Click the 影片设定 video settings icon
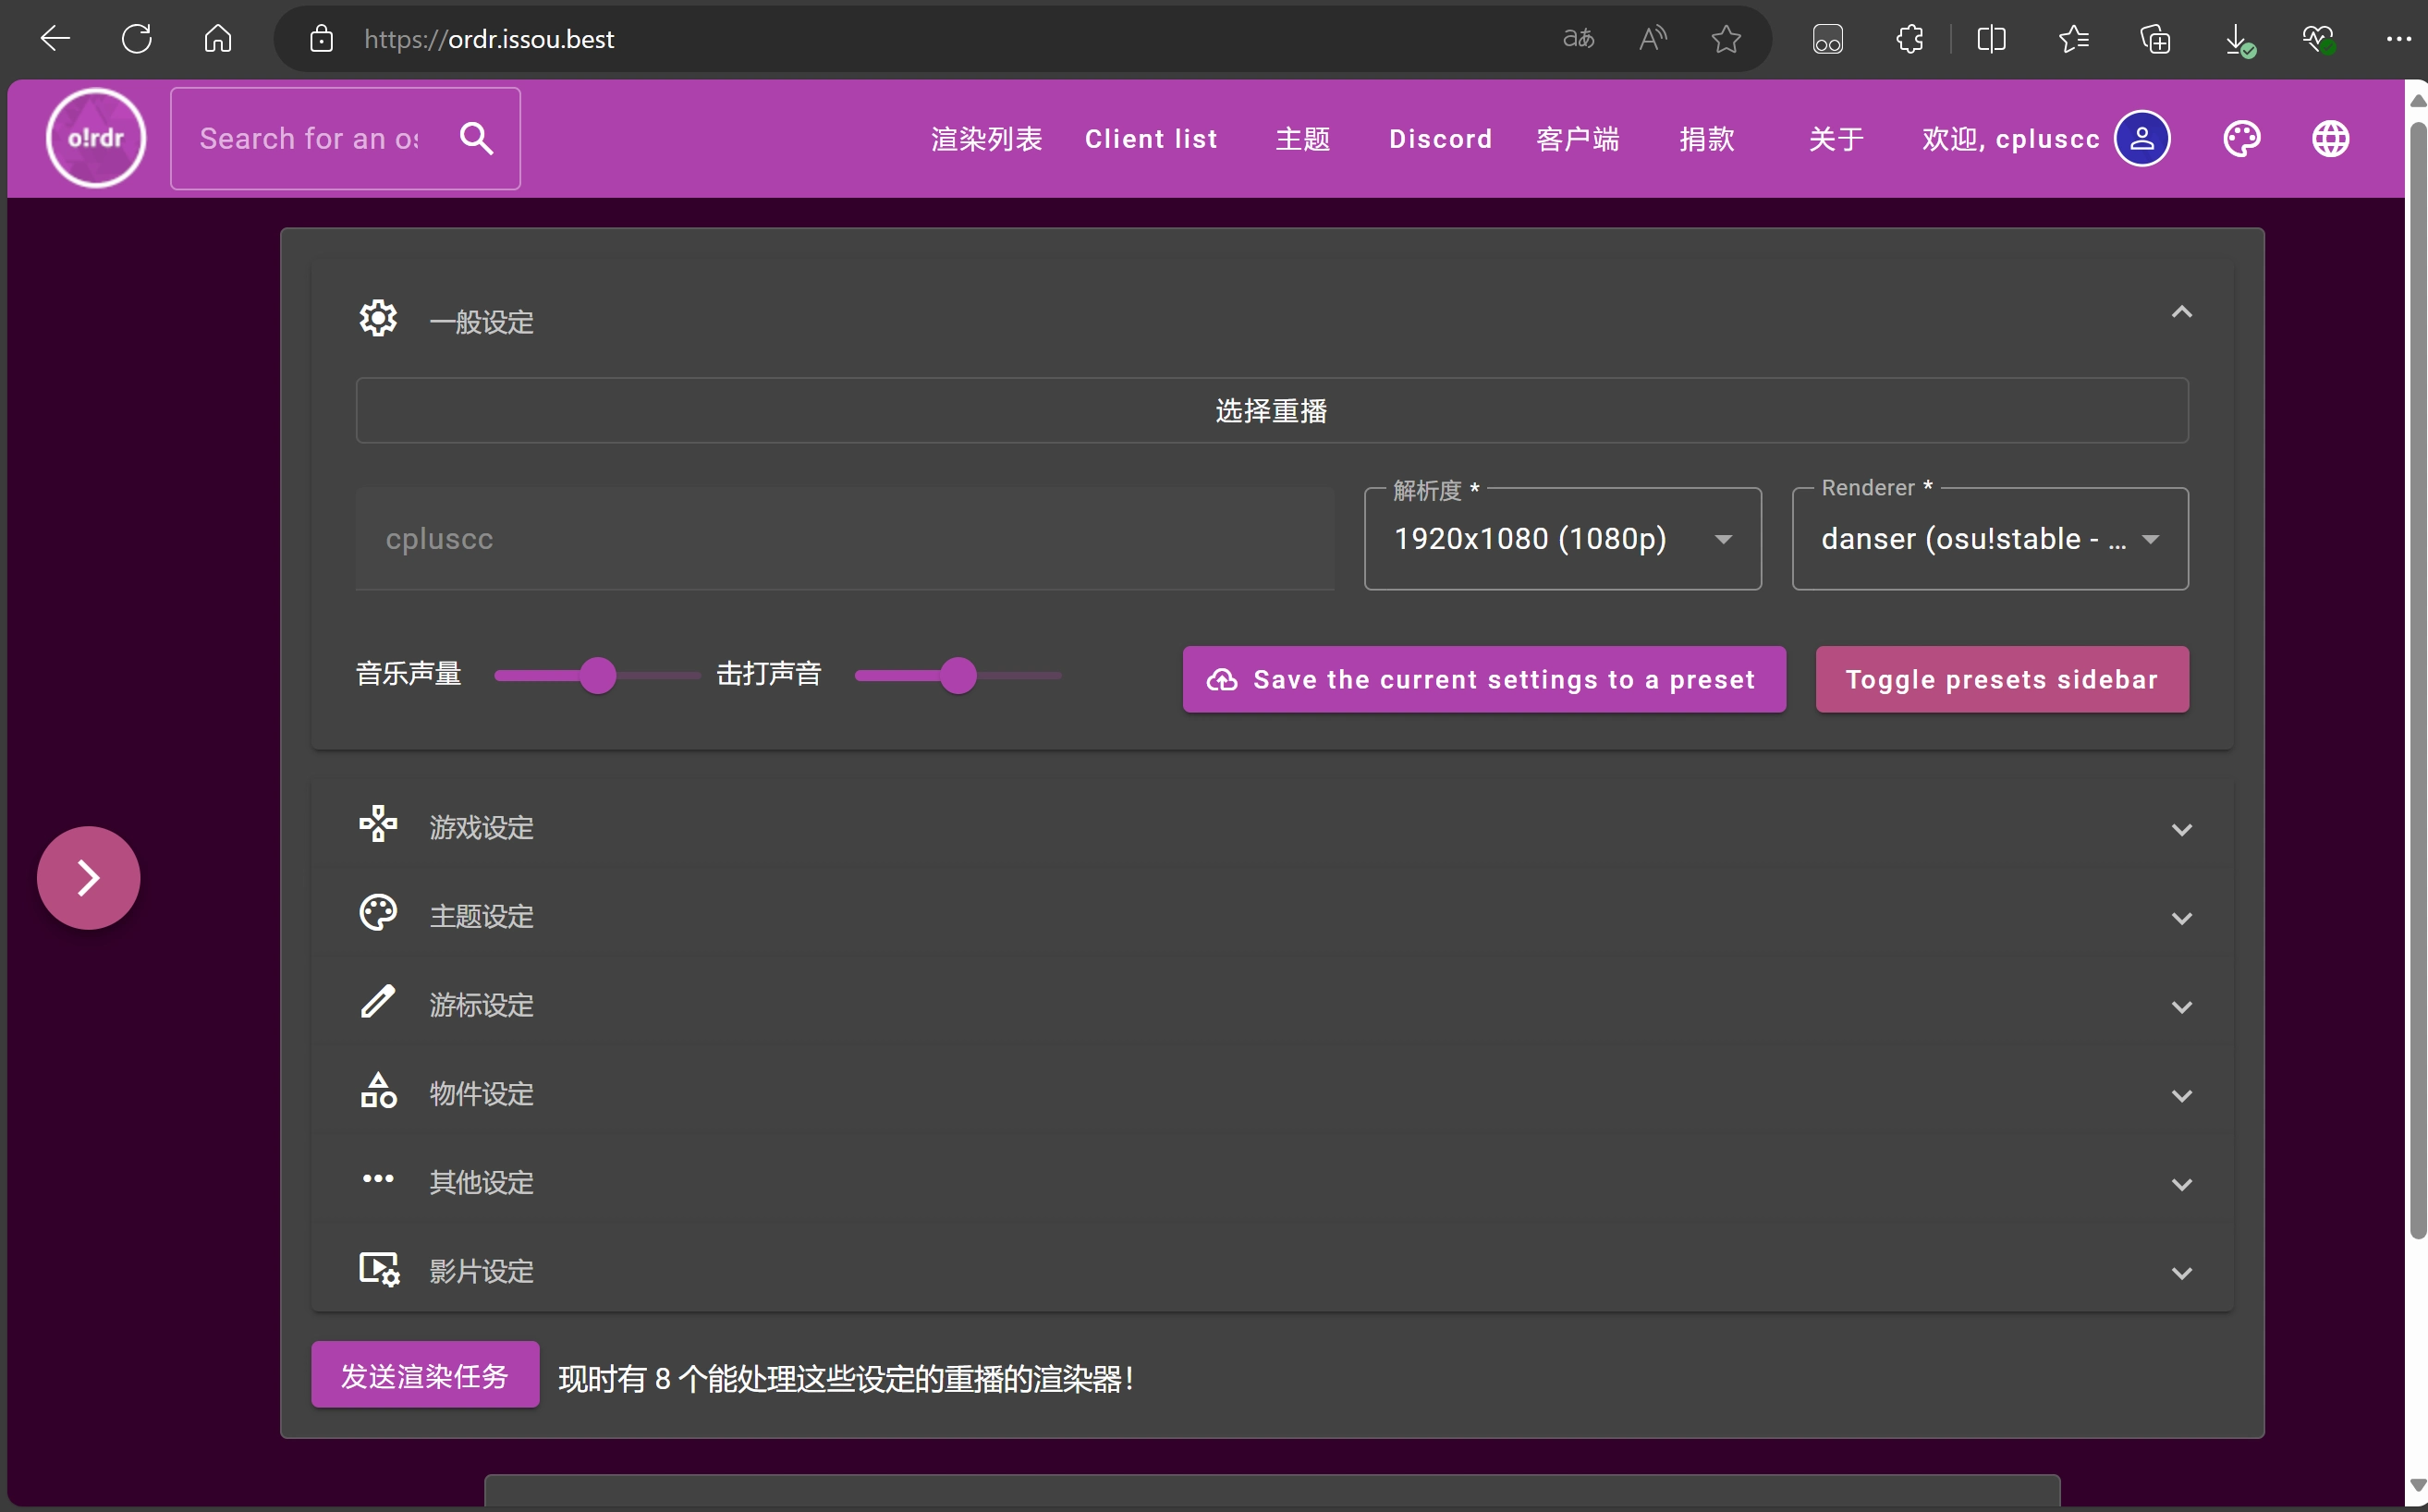 click(379, 1269)
